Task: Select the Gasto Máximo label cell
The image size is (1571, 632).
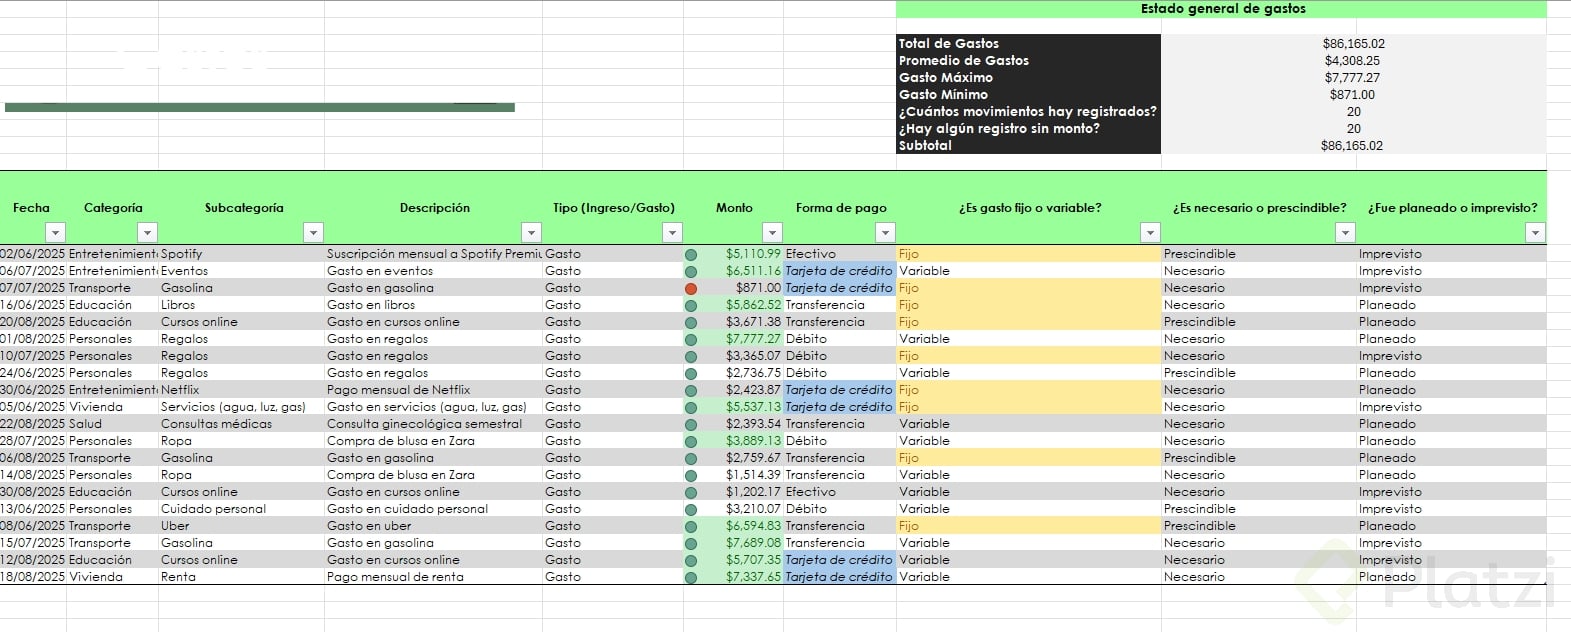Action: pyautogui.click(x=1028, y=78)
